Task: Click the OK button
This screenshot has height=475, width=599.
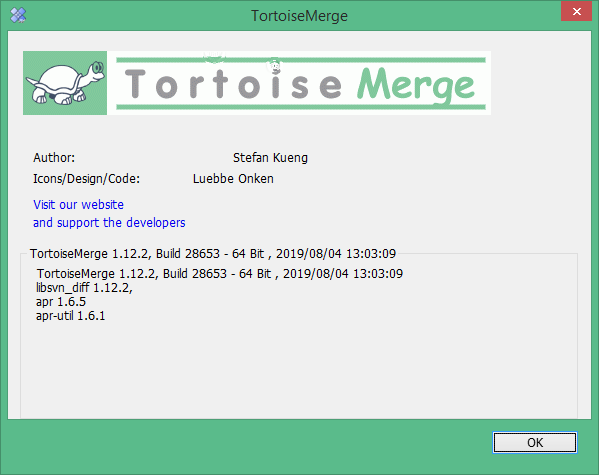Action: coord(535,443)
